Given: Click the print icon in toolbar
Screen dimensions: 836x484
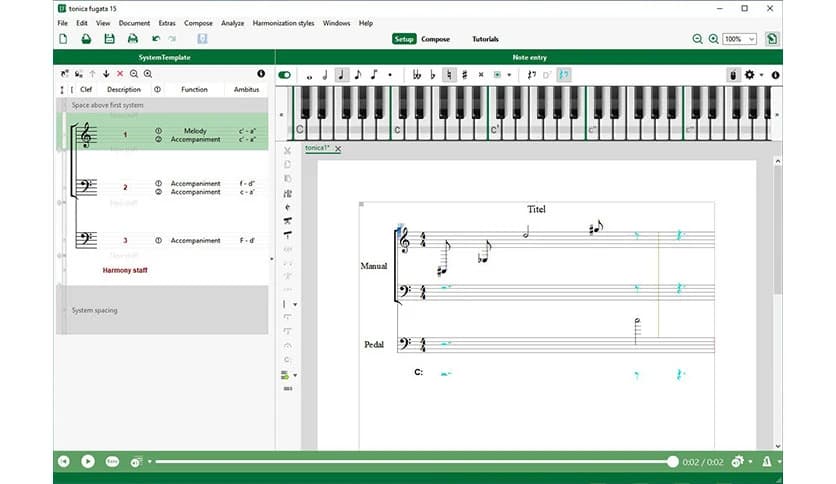Looking at the screenshot, I should click(132, 39).
